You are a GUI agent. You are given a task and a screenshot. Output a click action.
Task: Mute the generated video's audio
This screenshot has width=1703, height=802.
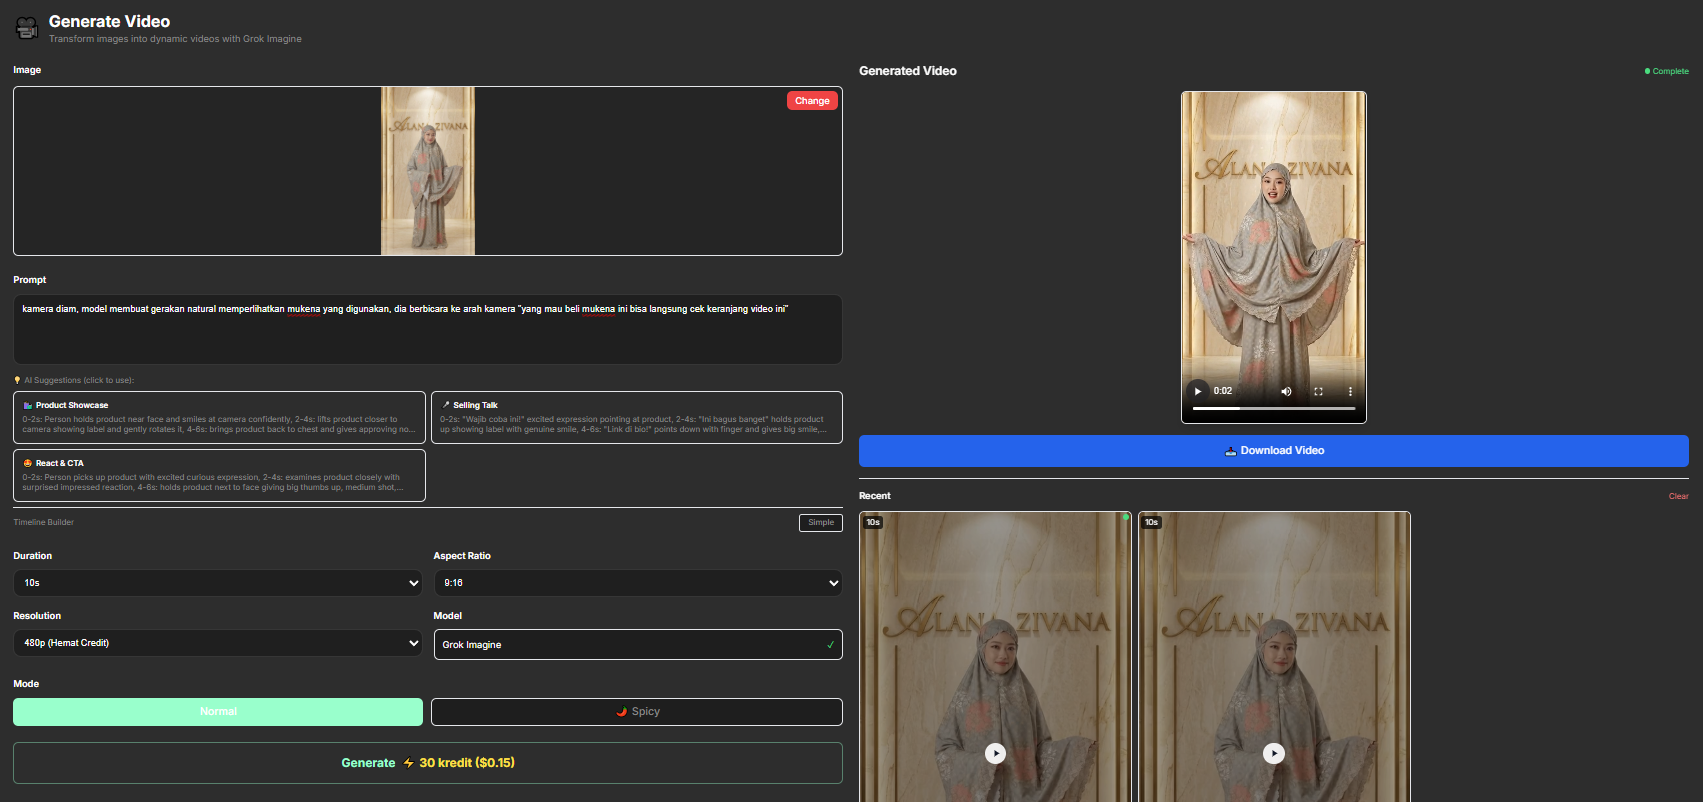pos(1286,391)
